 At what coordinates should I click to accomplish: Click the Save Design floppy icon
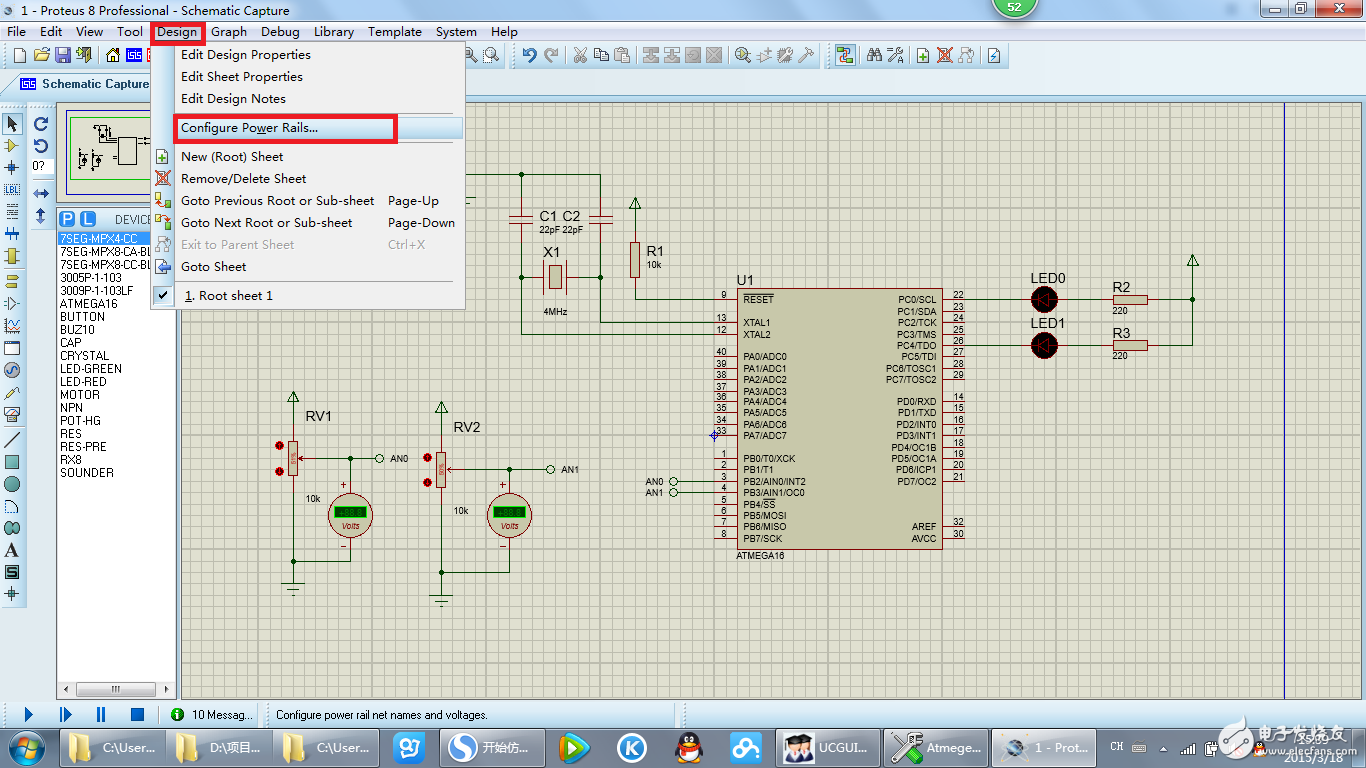click(x=62, y=55)
